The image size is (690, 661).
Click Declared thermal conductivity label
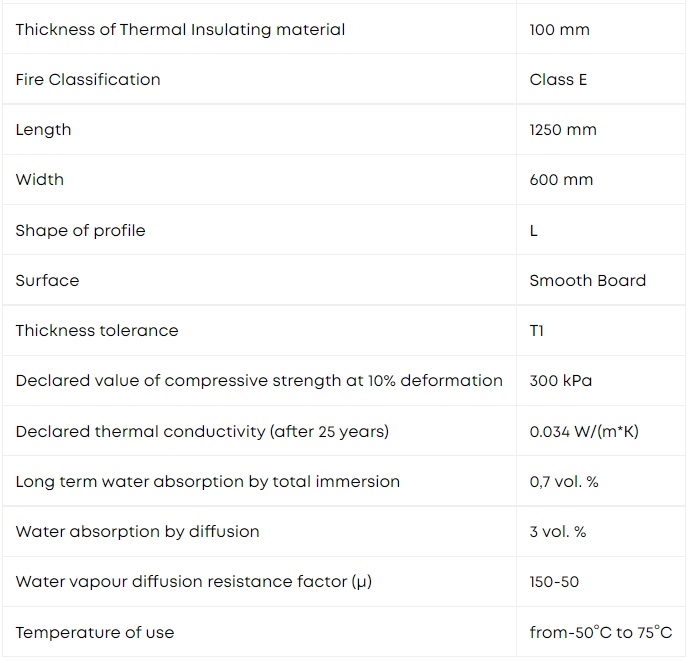202,432
